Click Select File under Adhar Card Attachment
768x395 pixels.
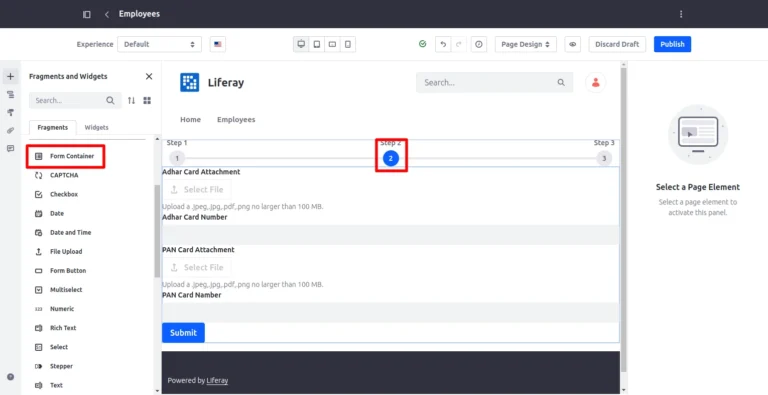pyautogui.click(x=197, y=190)
